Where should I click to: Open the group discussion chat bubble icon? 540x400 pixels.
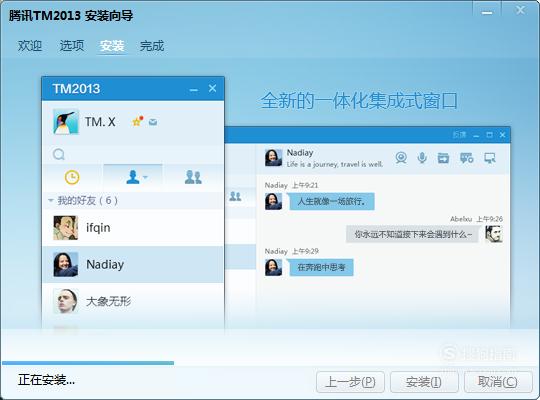[x=467, y=158]
